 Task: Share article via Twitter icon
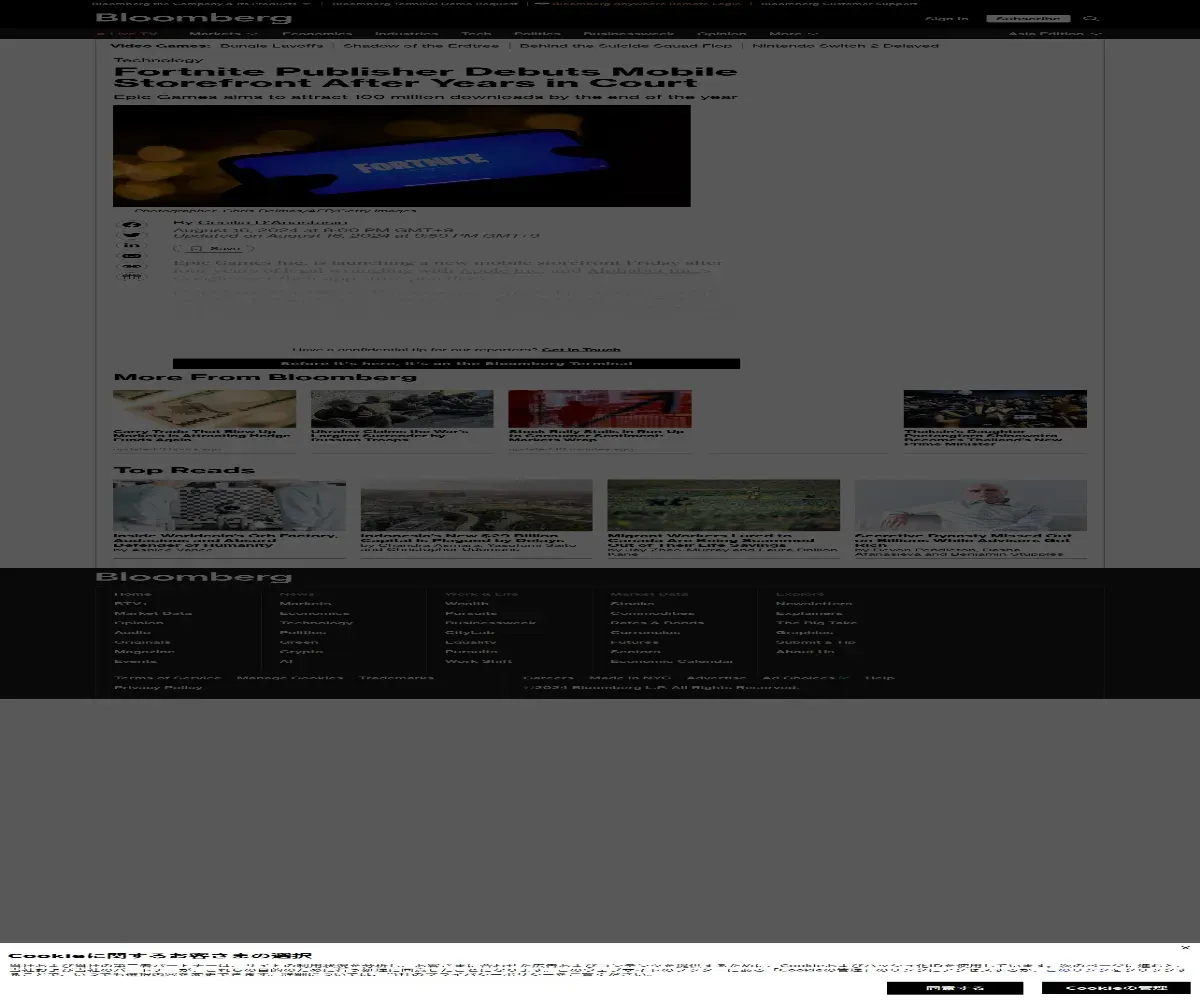[132, 236]
